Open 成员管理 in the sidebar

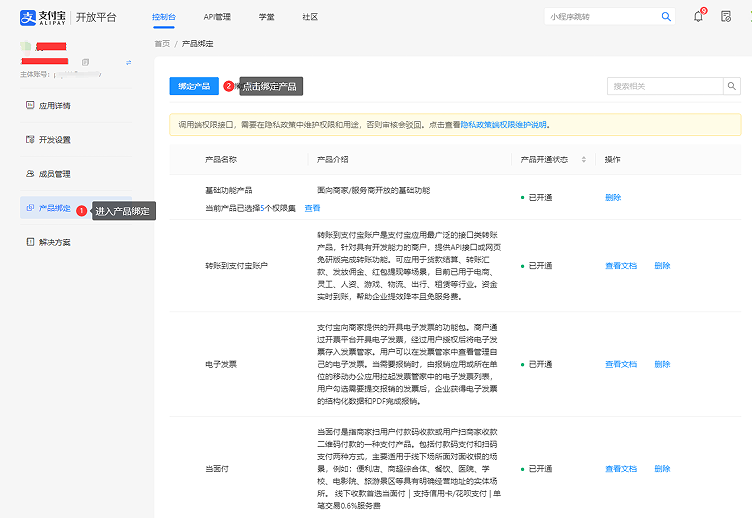tap(54, 173)
